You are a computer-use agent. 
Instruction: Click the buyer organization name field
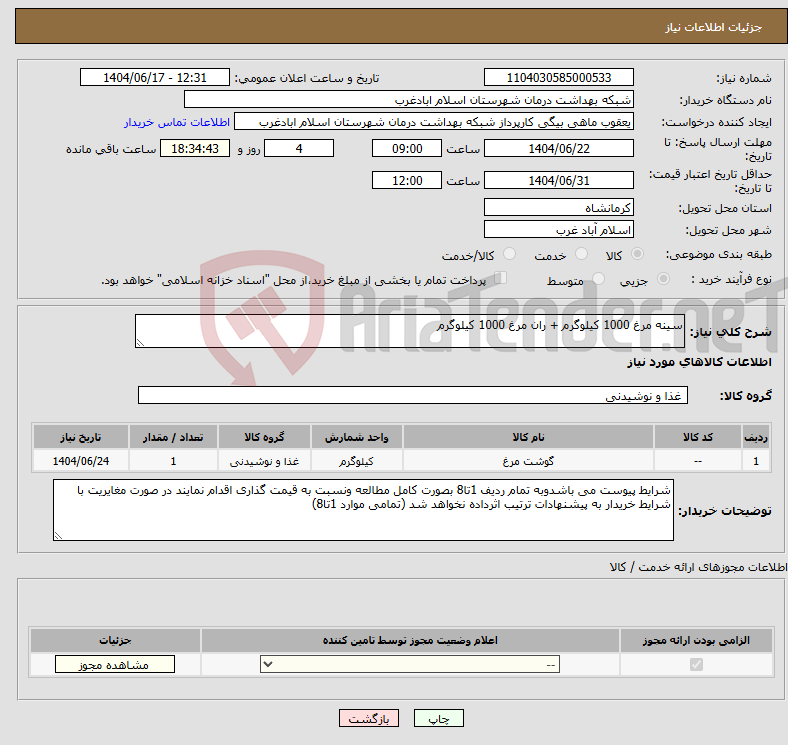click(x=408, y=100)
